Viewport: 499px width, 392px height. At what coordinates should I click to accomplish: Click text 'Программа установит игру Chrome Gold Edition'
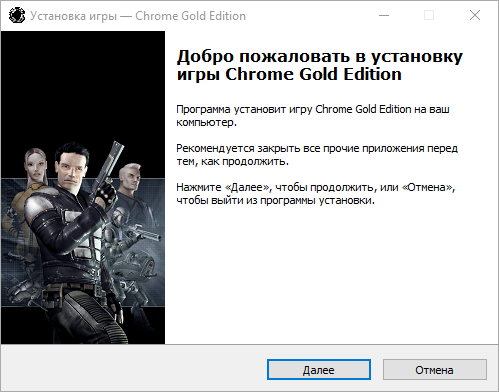pos(294,109)
